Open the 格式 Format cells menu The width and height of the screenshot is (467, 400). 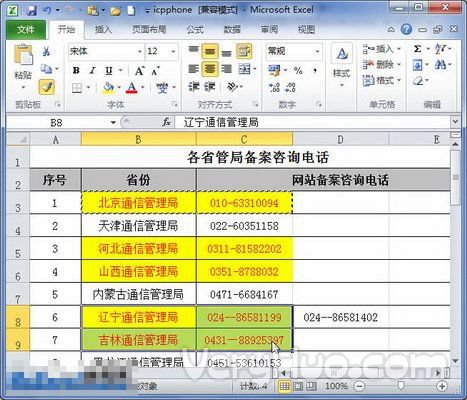[x=381, y=80]
